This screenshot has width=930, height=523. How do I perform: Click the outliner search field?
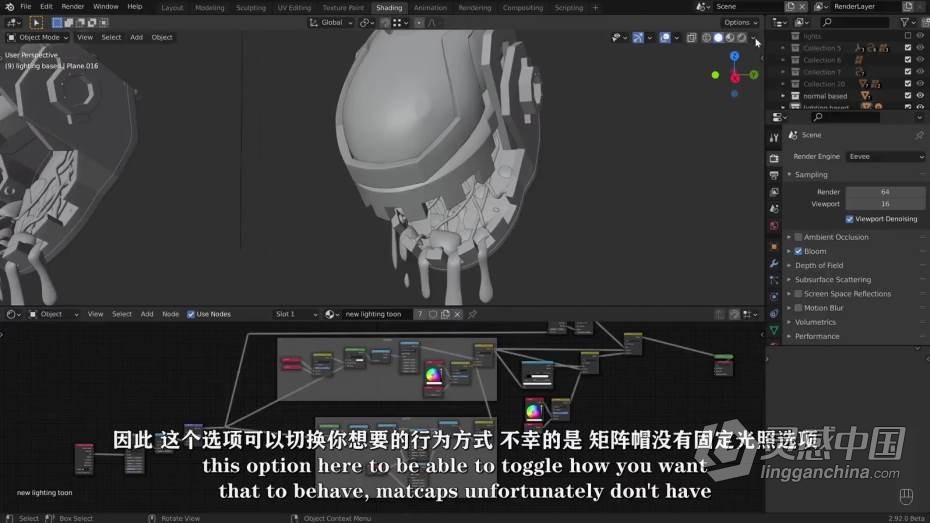[854, 23]
